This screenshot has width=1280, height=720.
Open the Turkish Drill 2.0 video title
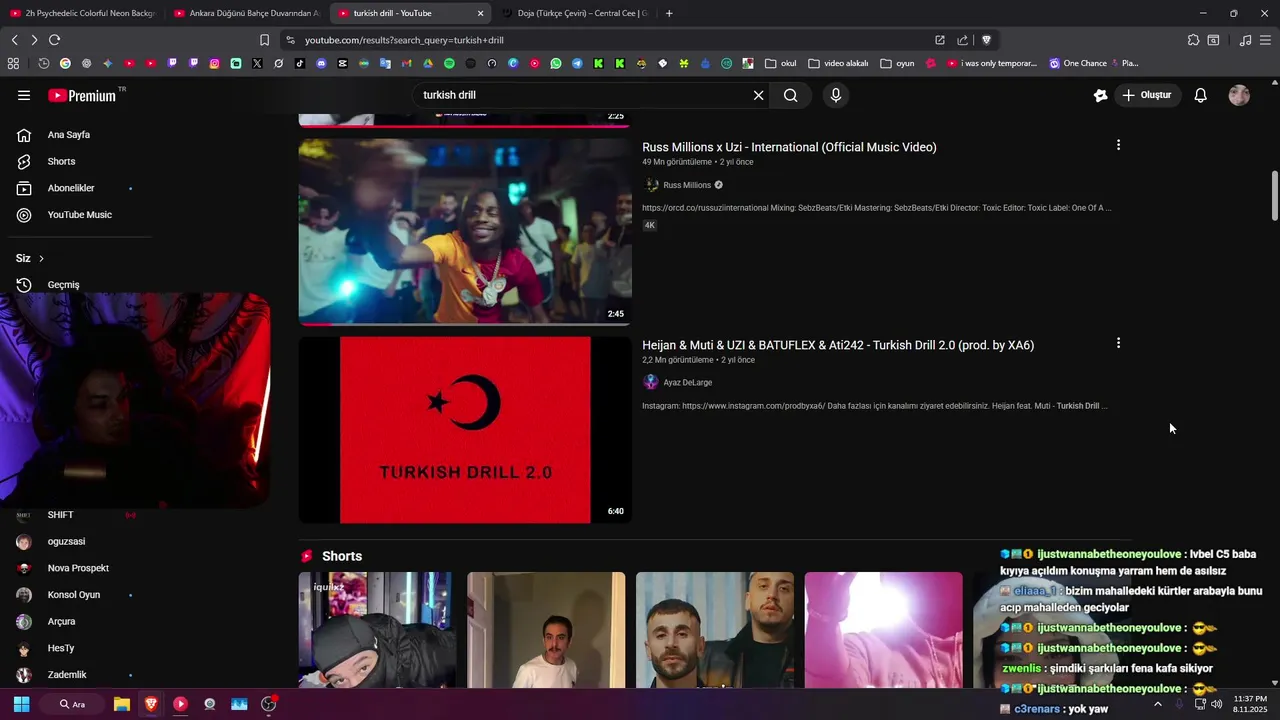[x=838, y=345]
